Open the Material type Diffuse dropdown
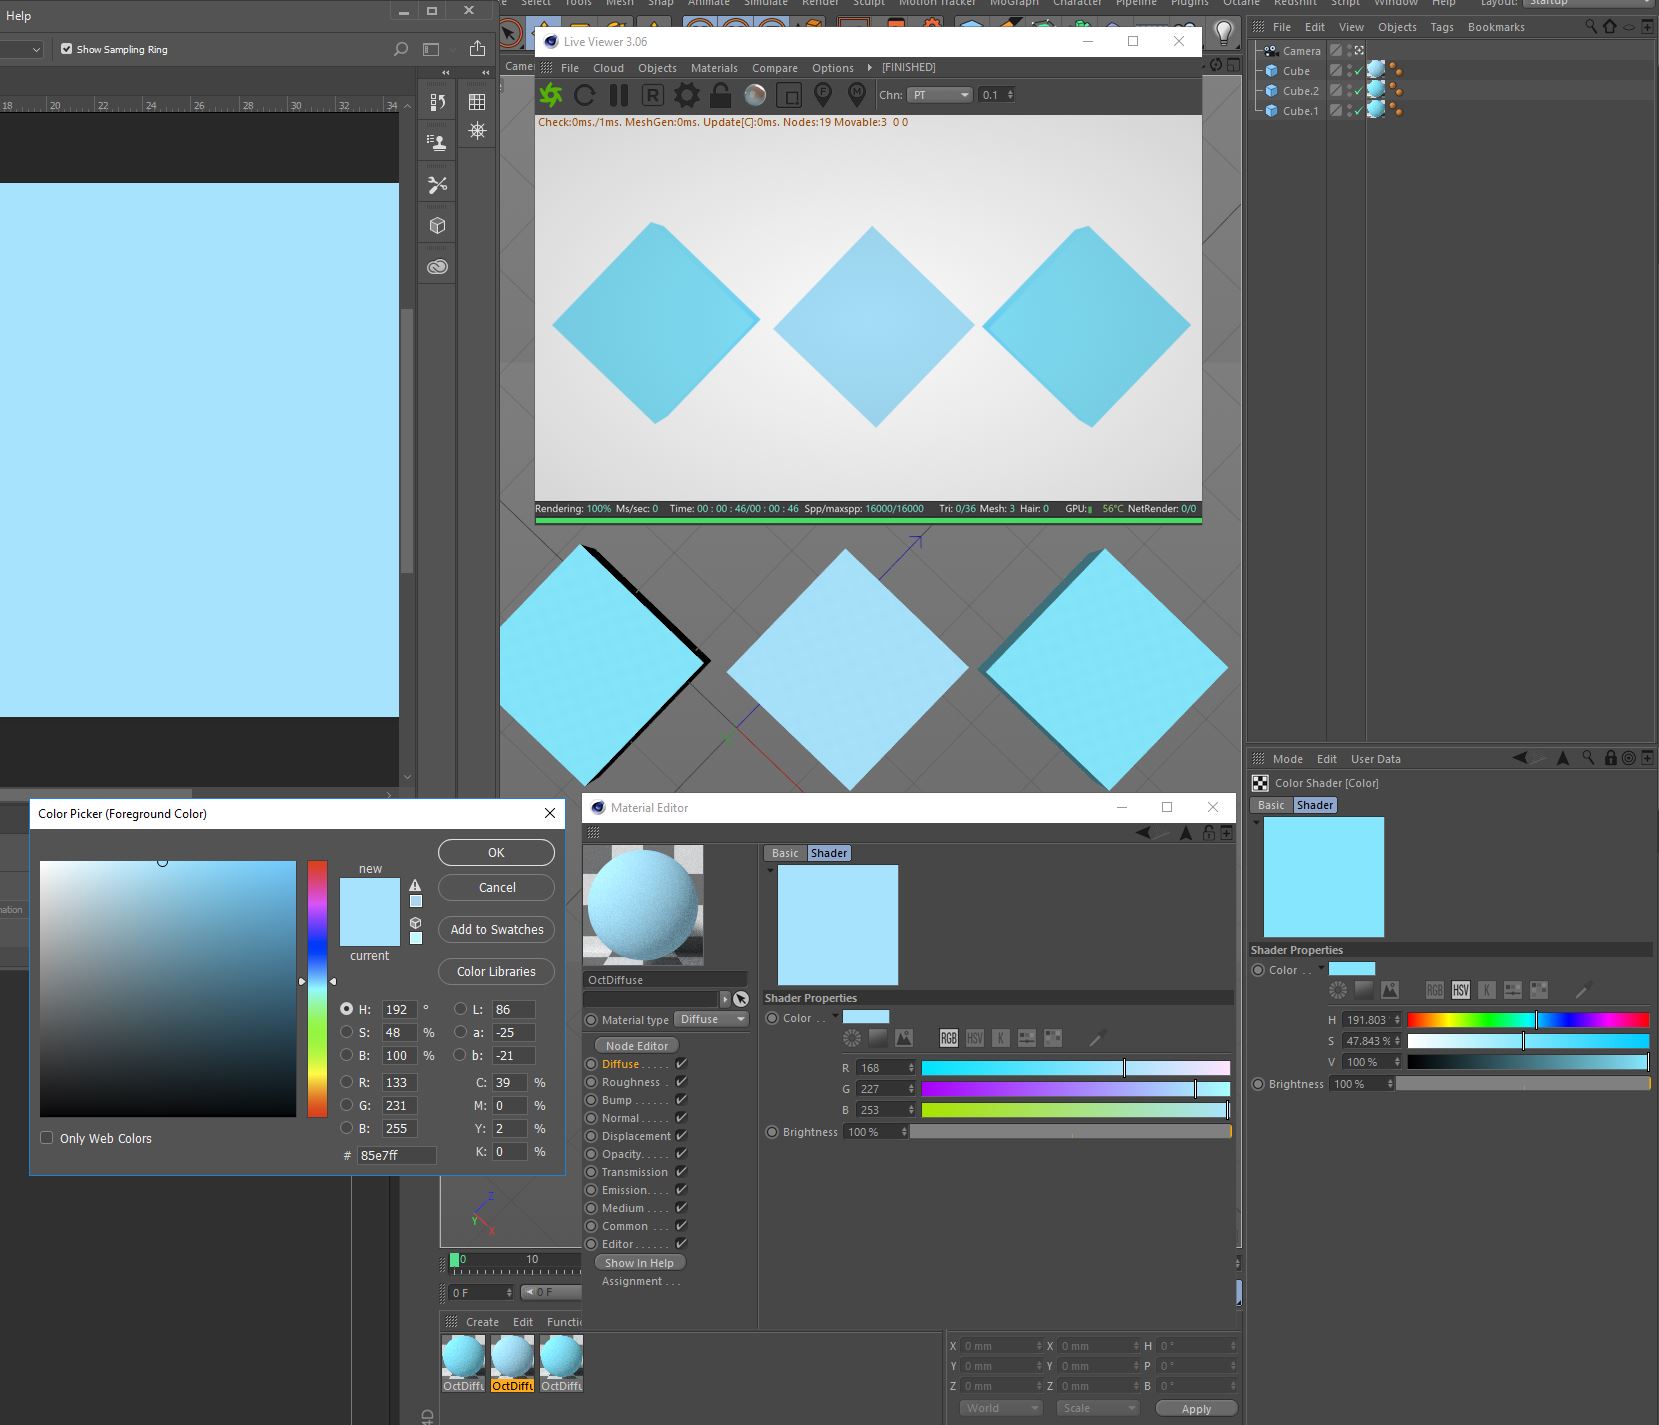The width and height of the screenshot is (1659, 1425). 712,1020
